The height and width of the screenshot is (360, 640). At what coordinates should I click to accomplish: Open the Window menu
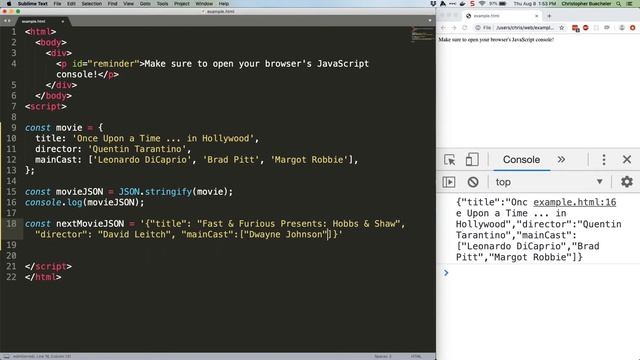tap(204, 3)
